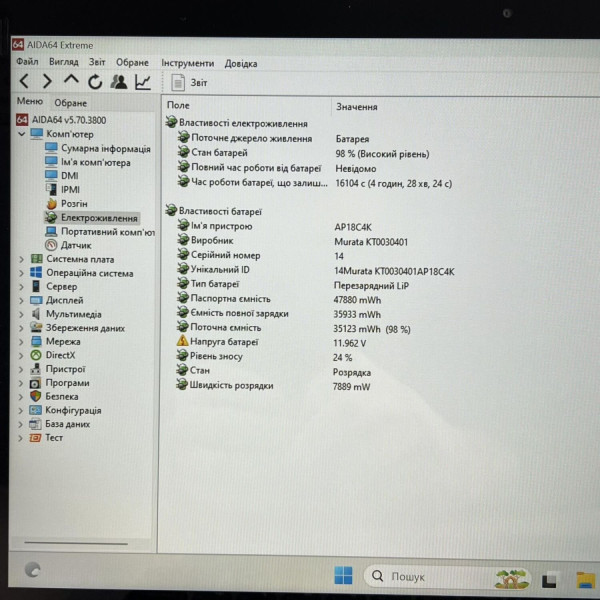Screen dimensions: 600x600
Task: Switch to the Меню tab
Action: 29,101
